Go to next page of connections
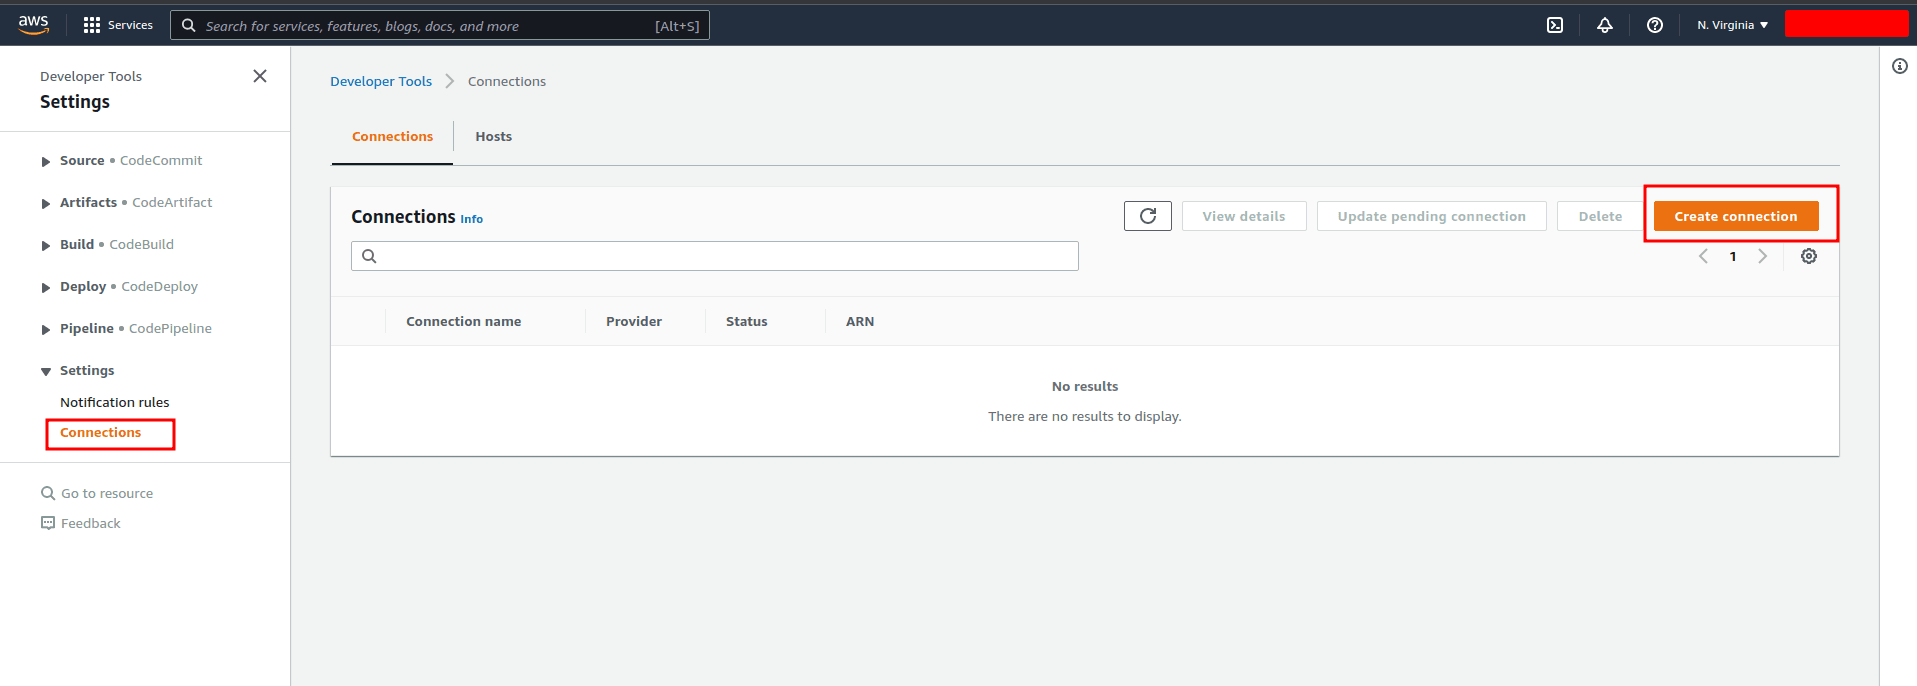The width and height of the screenshot is (1917, 686). click(1762, 256)
